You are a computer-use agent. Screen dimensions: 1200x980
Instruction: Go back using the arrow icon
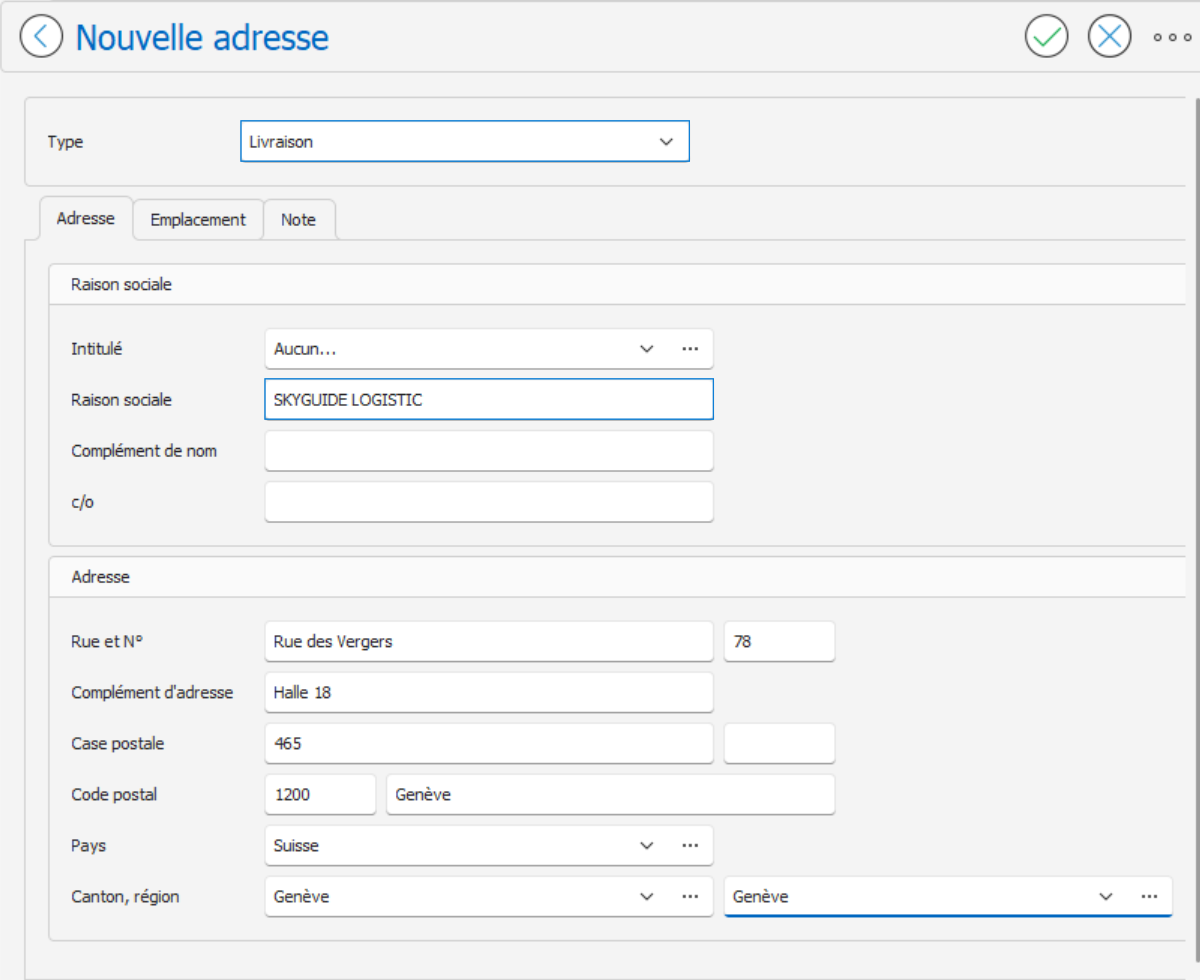coord(41,37)
